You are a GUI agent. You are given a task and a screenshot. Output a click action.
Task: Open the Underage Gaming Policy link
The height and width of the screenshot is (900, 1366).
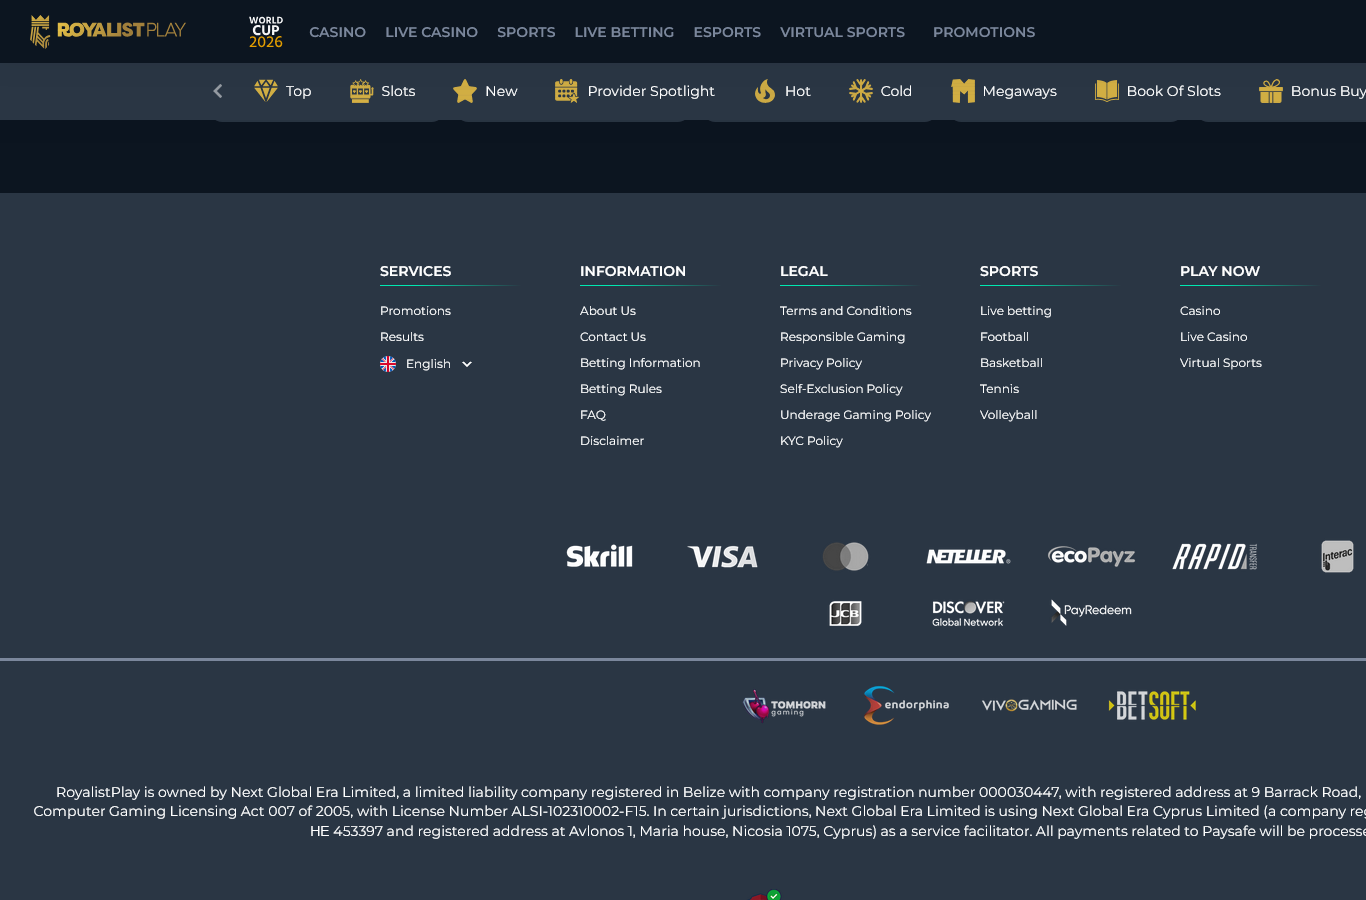click(855, 415)
